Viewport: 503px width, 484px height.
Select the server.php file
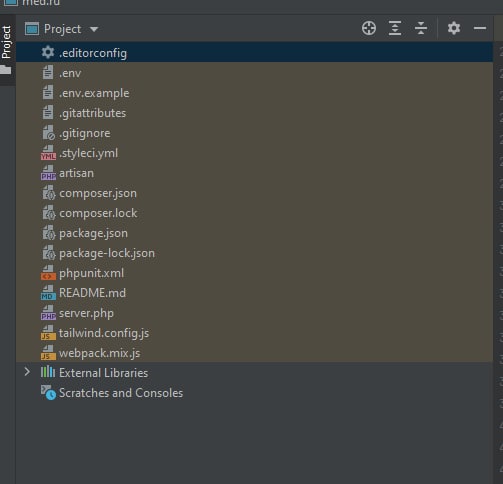click(x=254, y=313)
